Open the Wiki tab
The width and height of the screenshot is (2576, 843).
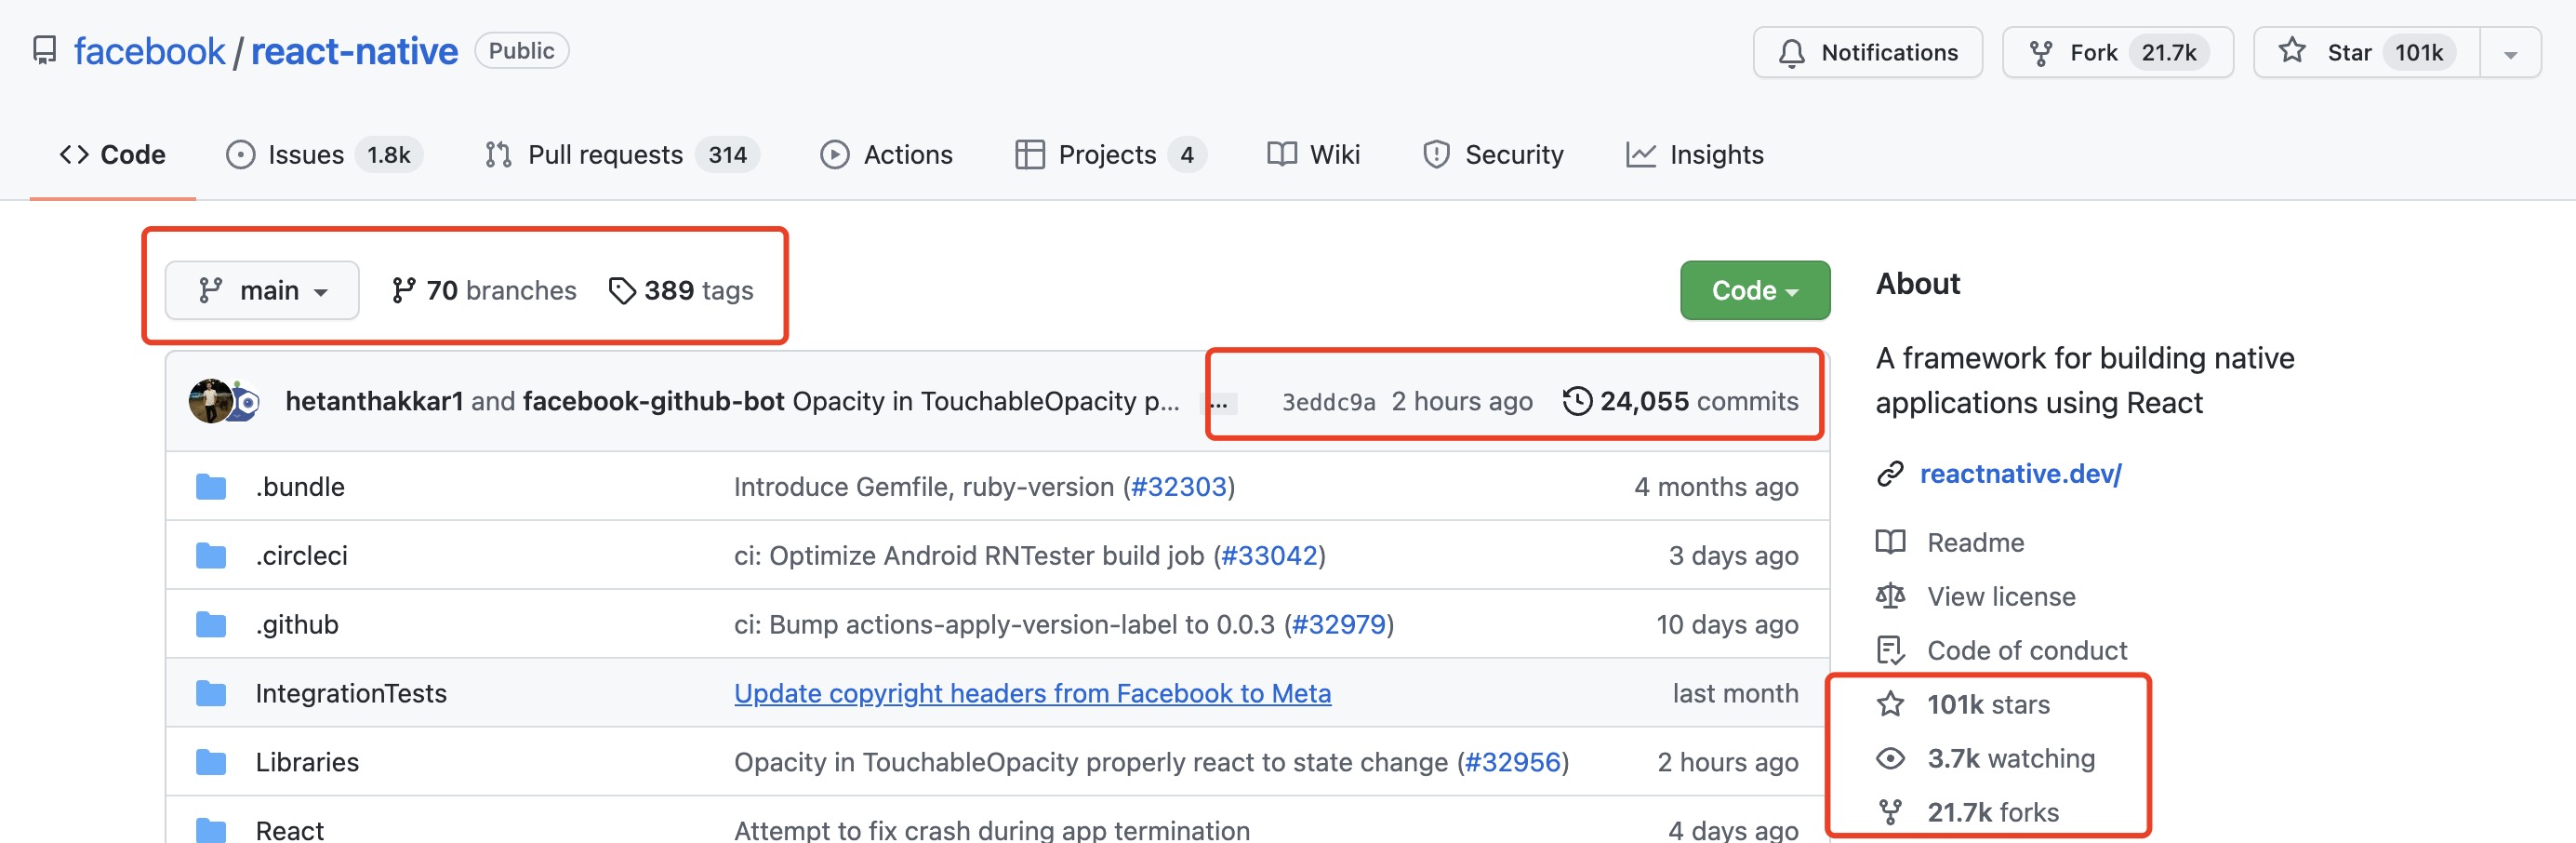click(x=1313, y=155)
